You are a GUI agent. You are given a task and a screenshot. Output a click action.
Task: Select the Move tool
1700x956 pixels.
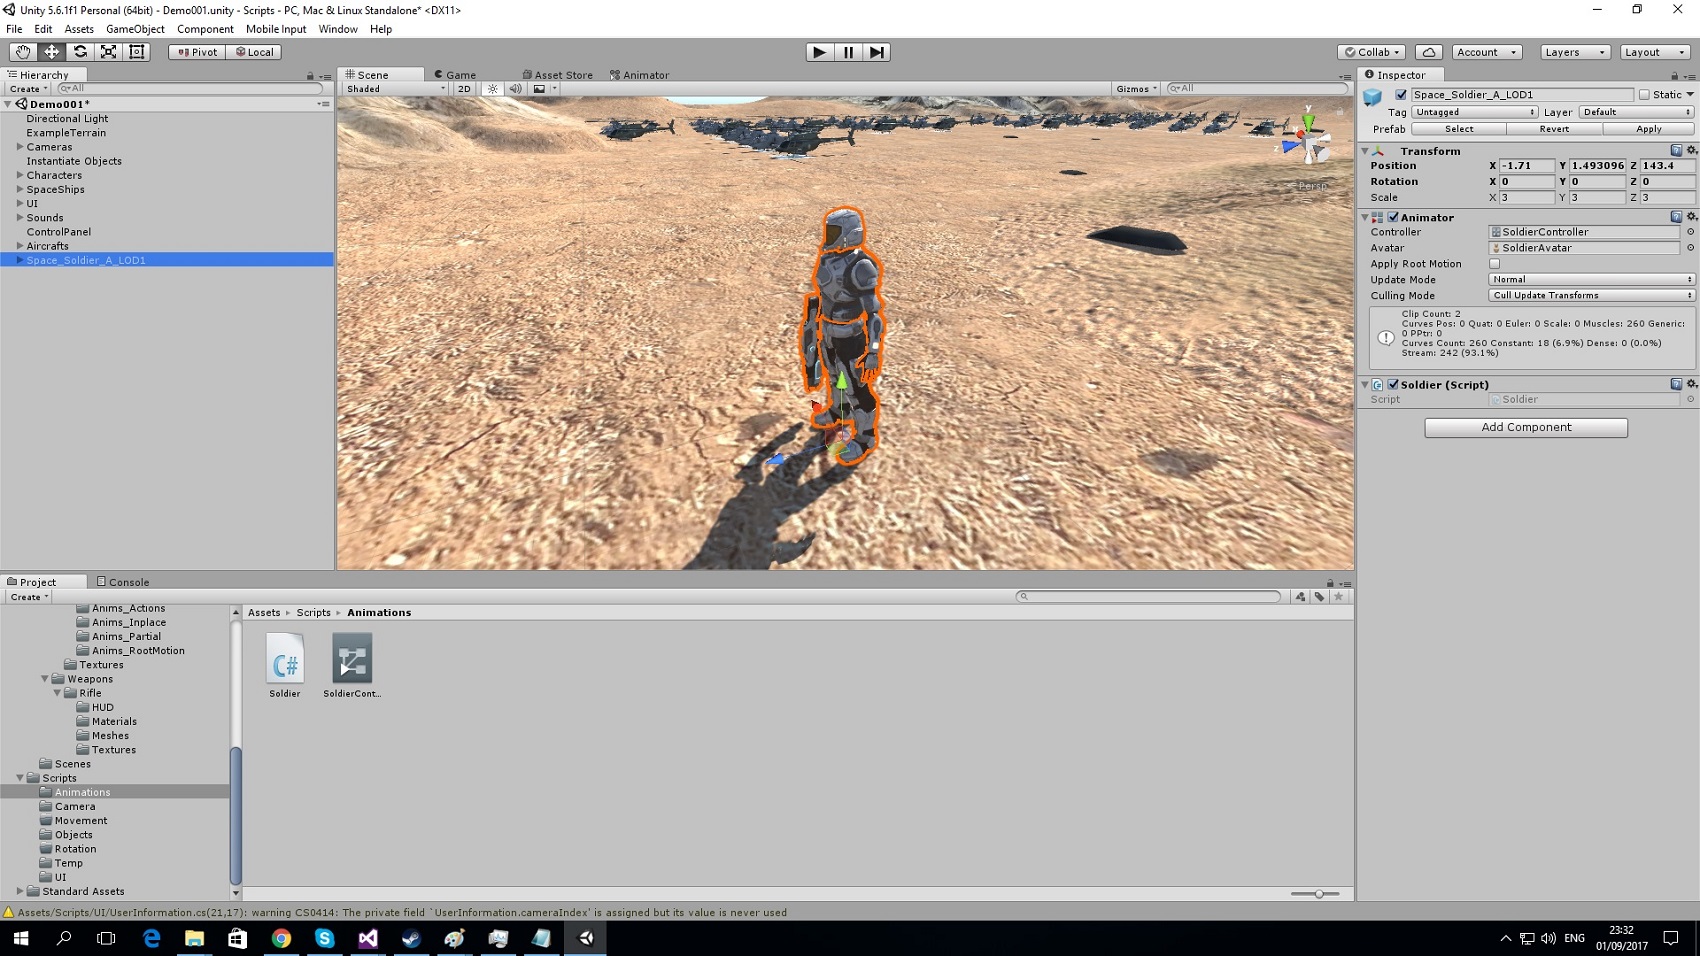51,52
